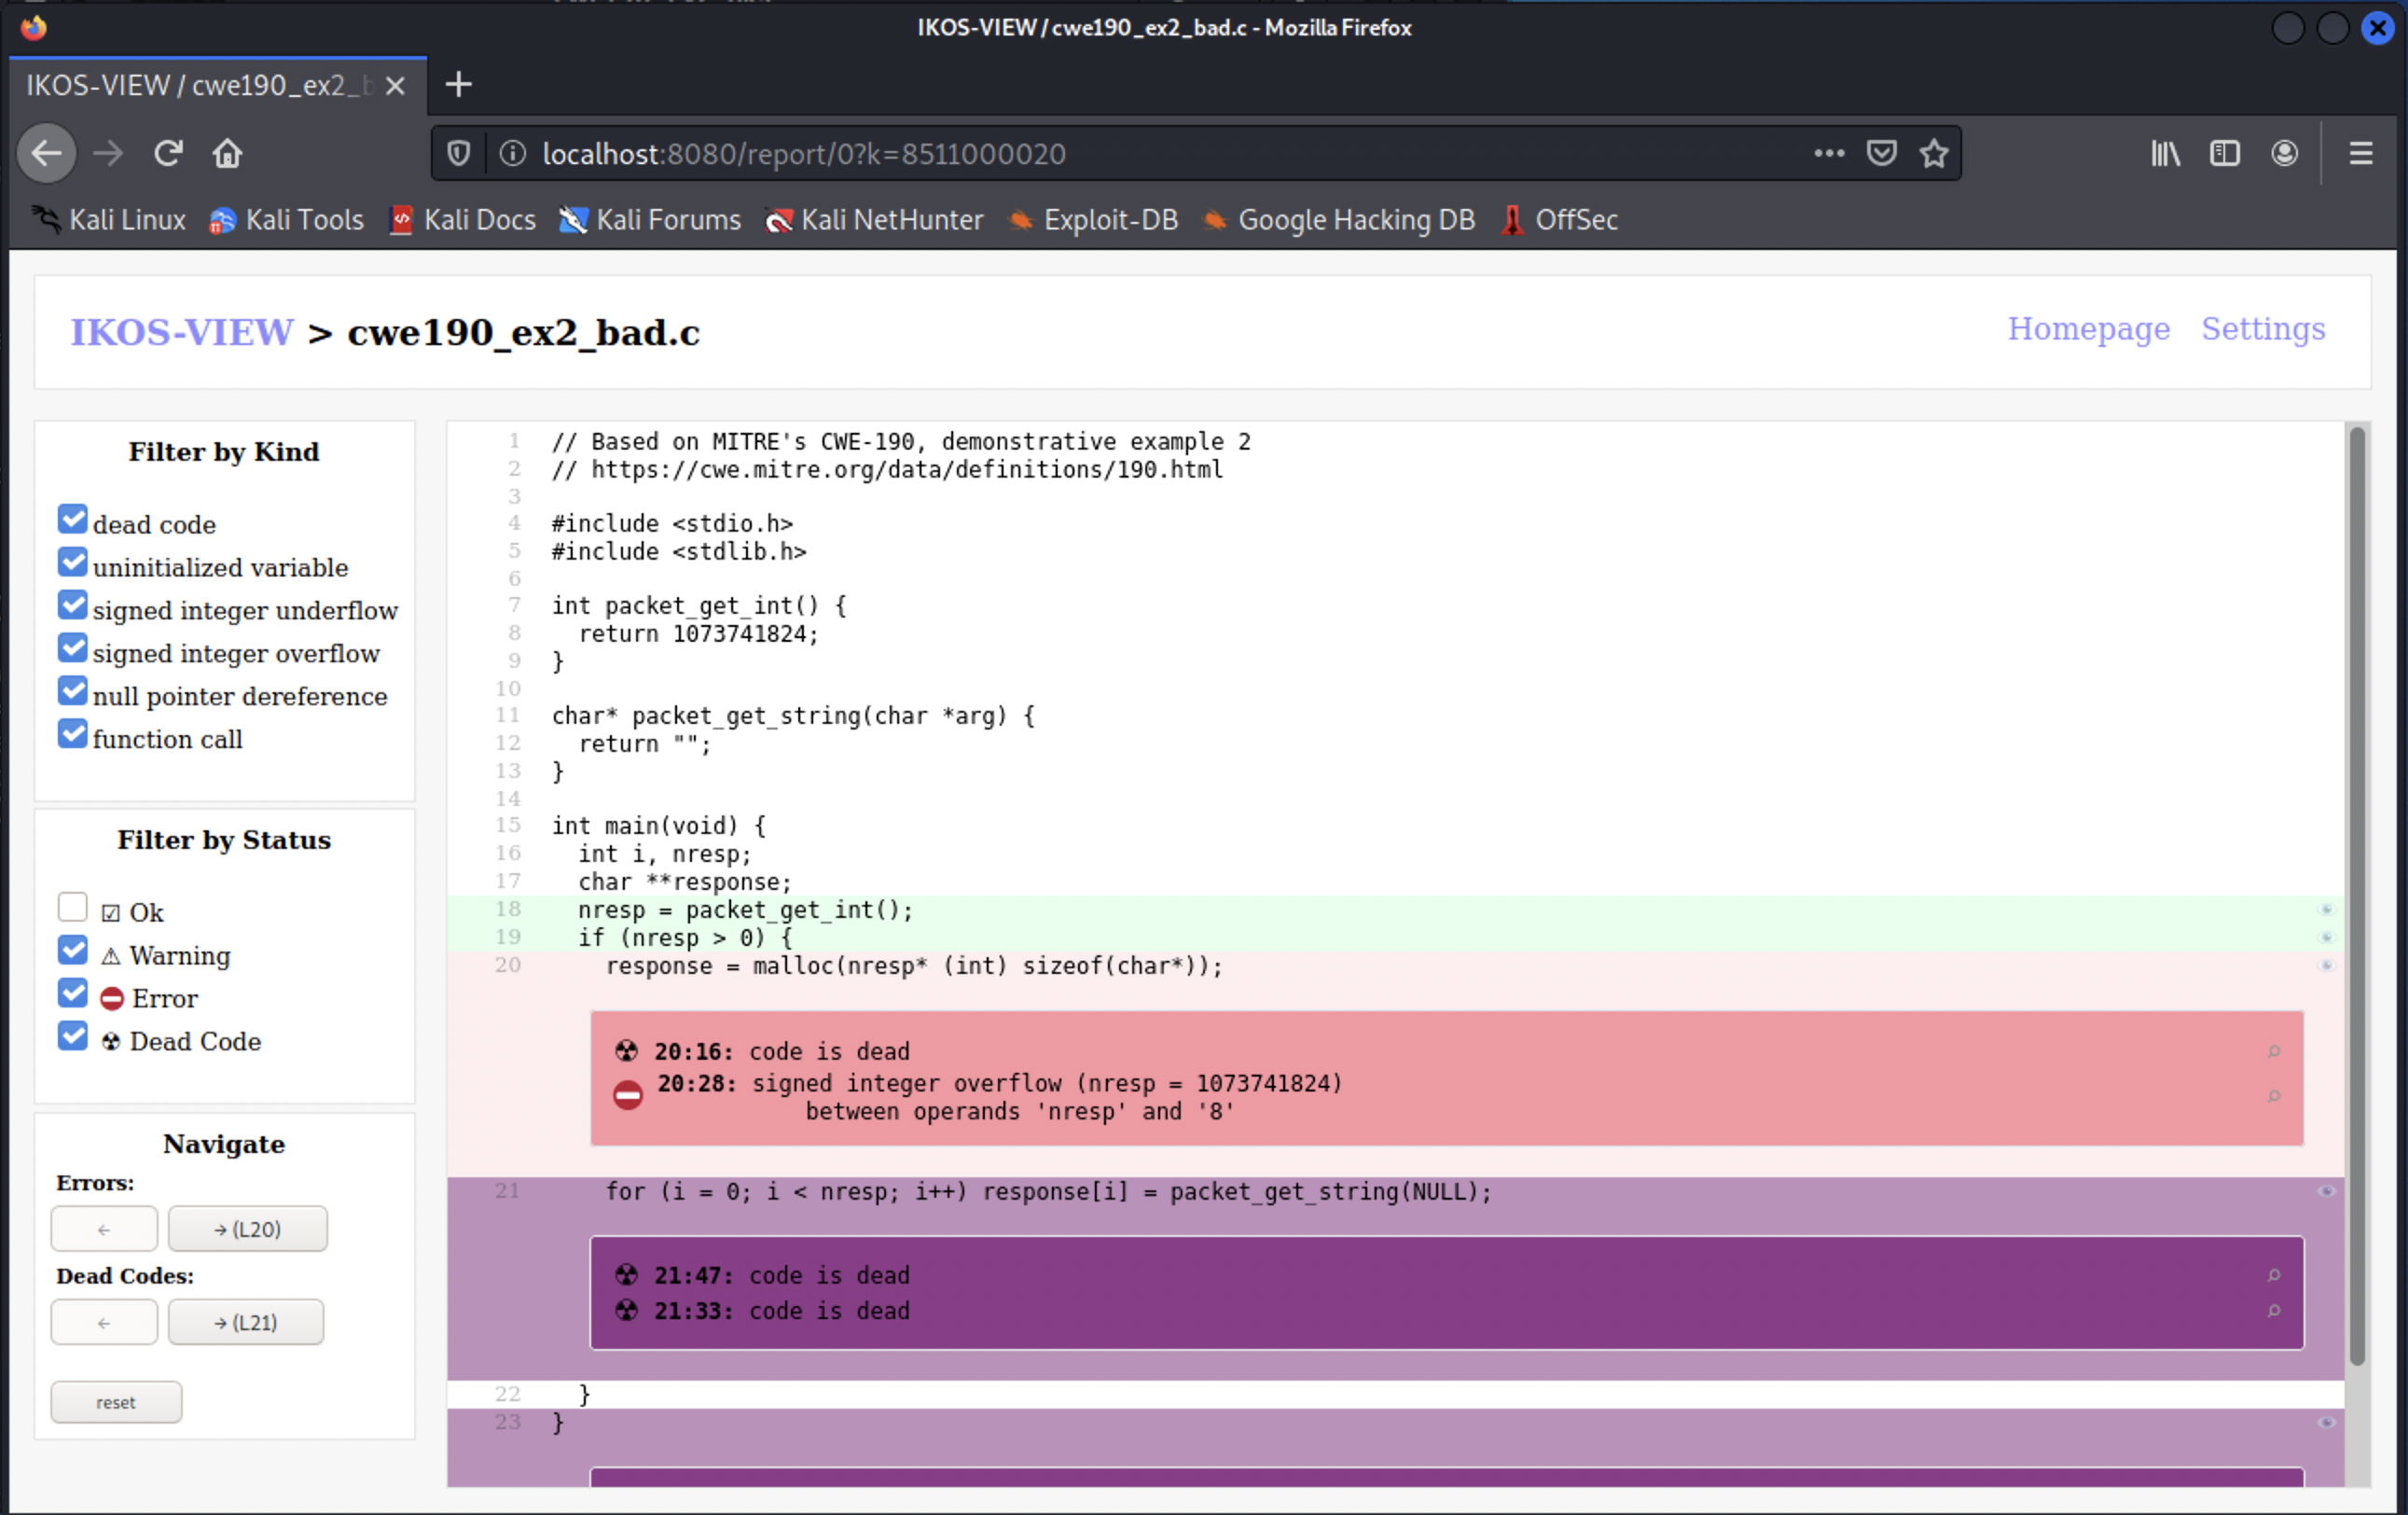Open Kali Forums bookmark
Image resolution: width=2408 pixels, height=1515 pixels.
tap(650, 220)
